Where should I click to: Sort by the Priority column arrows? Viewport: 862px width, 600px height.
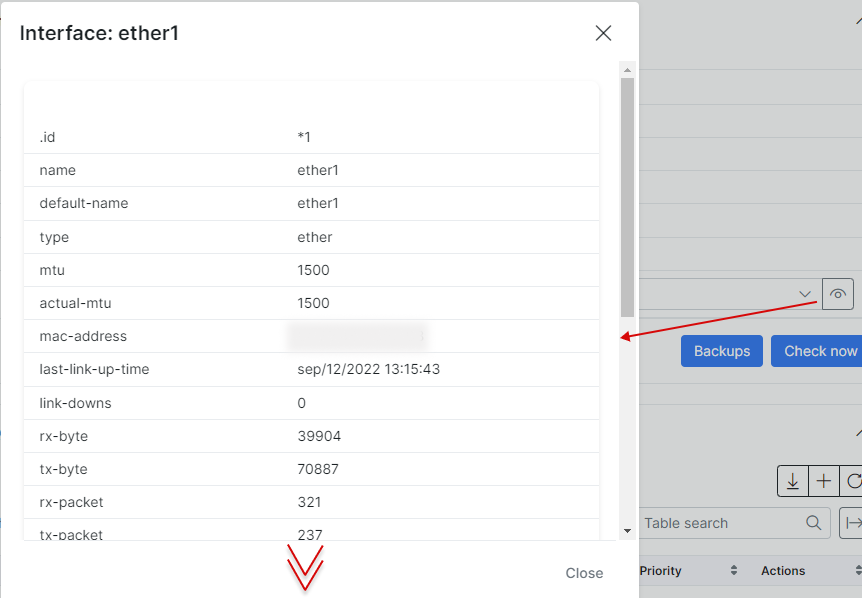pyautogui.click(x=733, y=570)
